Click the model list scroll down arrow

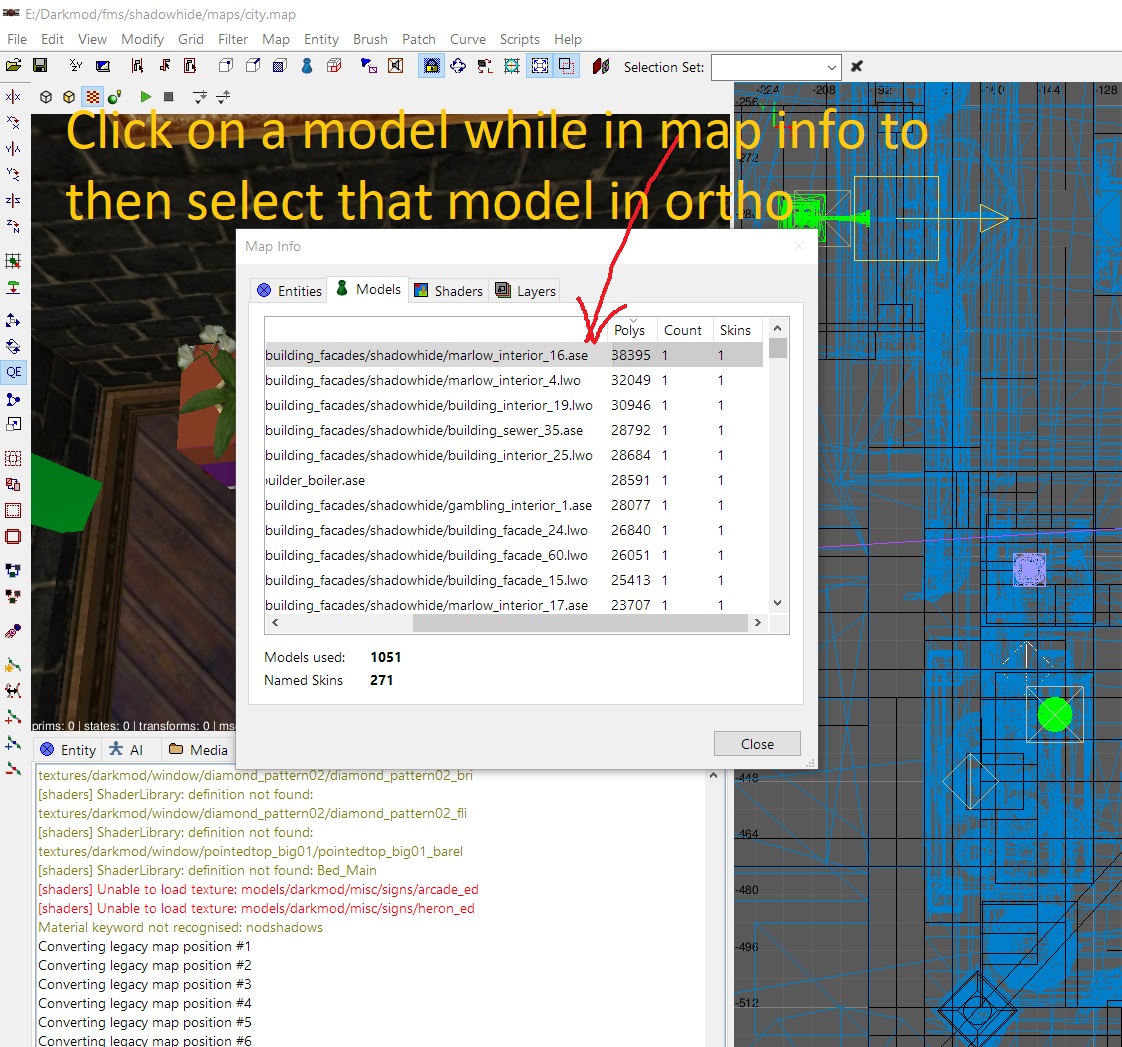point(777,603)
